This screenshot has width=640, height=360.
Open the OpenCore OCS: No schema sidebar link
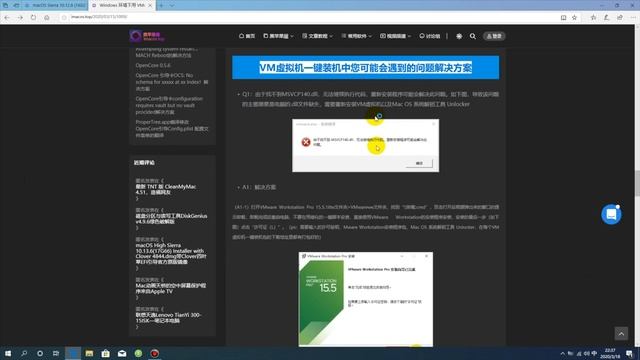[x=172, y=82]
